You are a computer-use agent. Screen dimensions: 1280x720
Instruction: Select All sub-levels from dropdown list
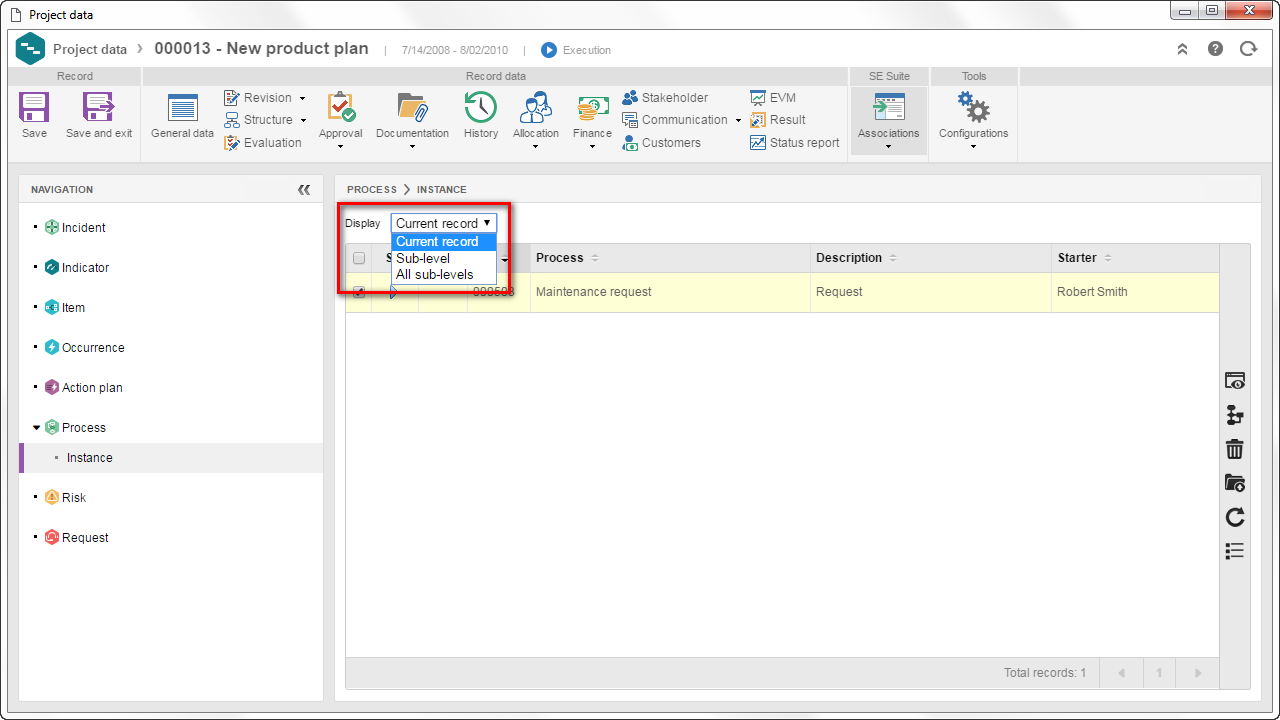[443, 274]
